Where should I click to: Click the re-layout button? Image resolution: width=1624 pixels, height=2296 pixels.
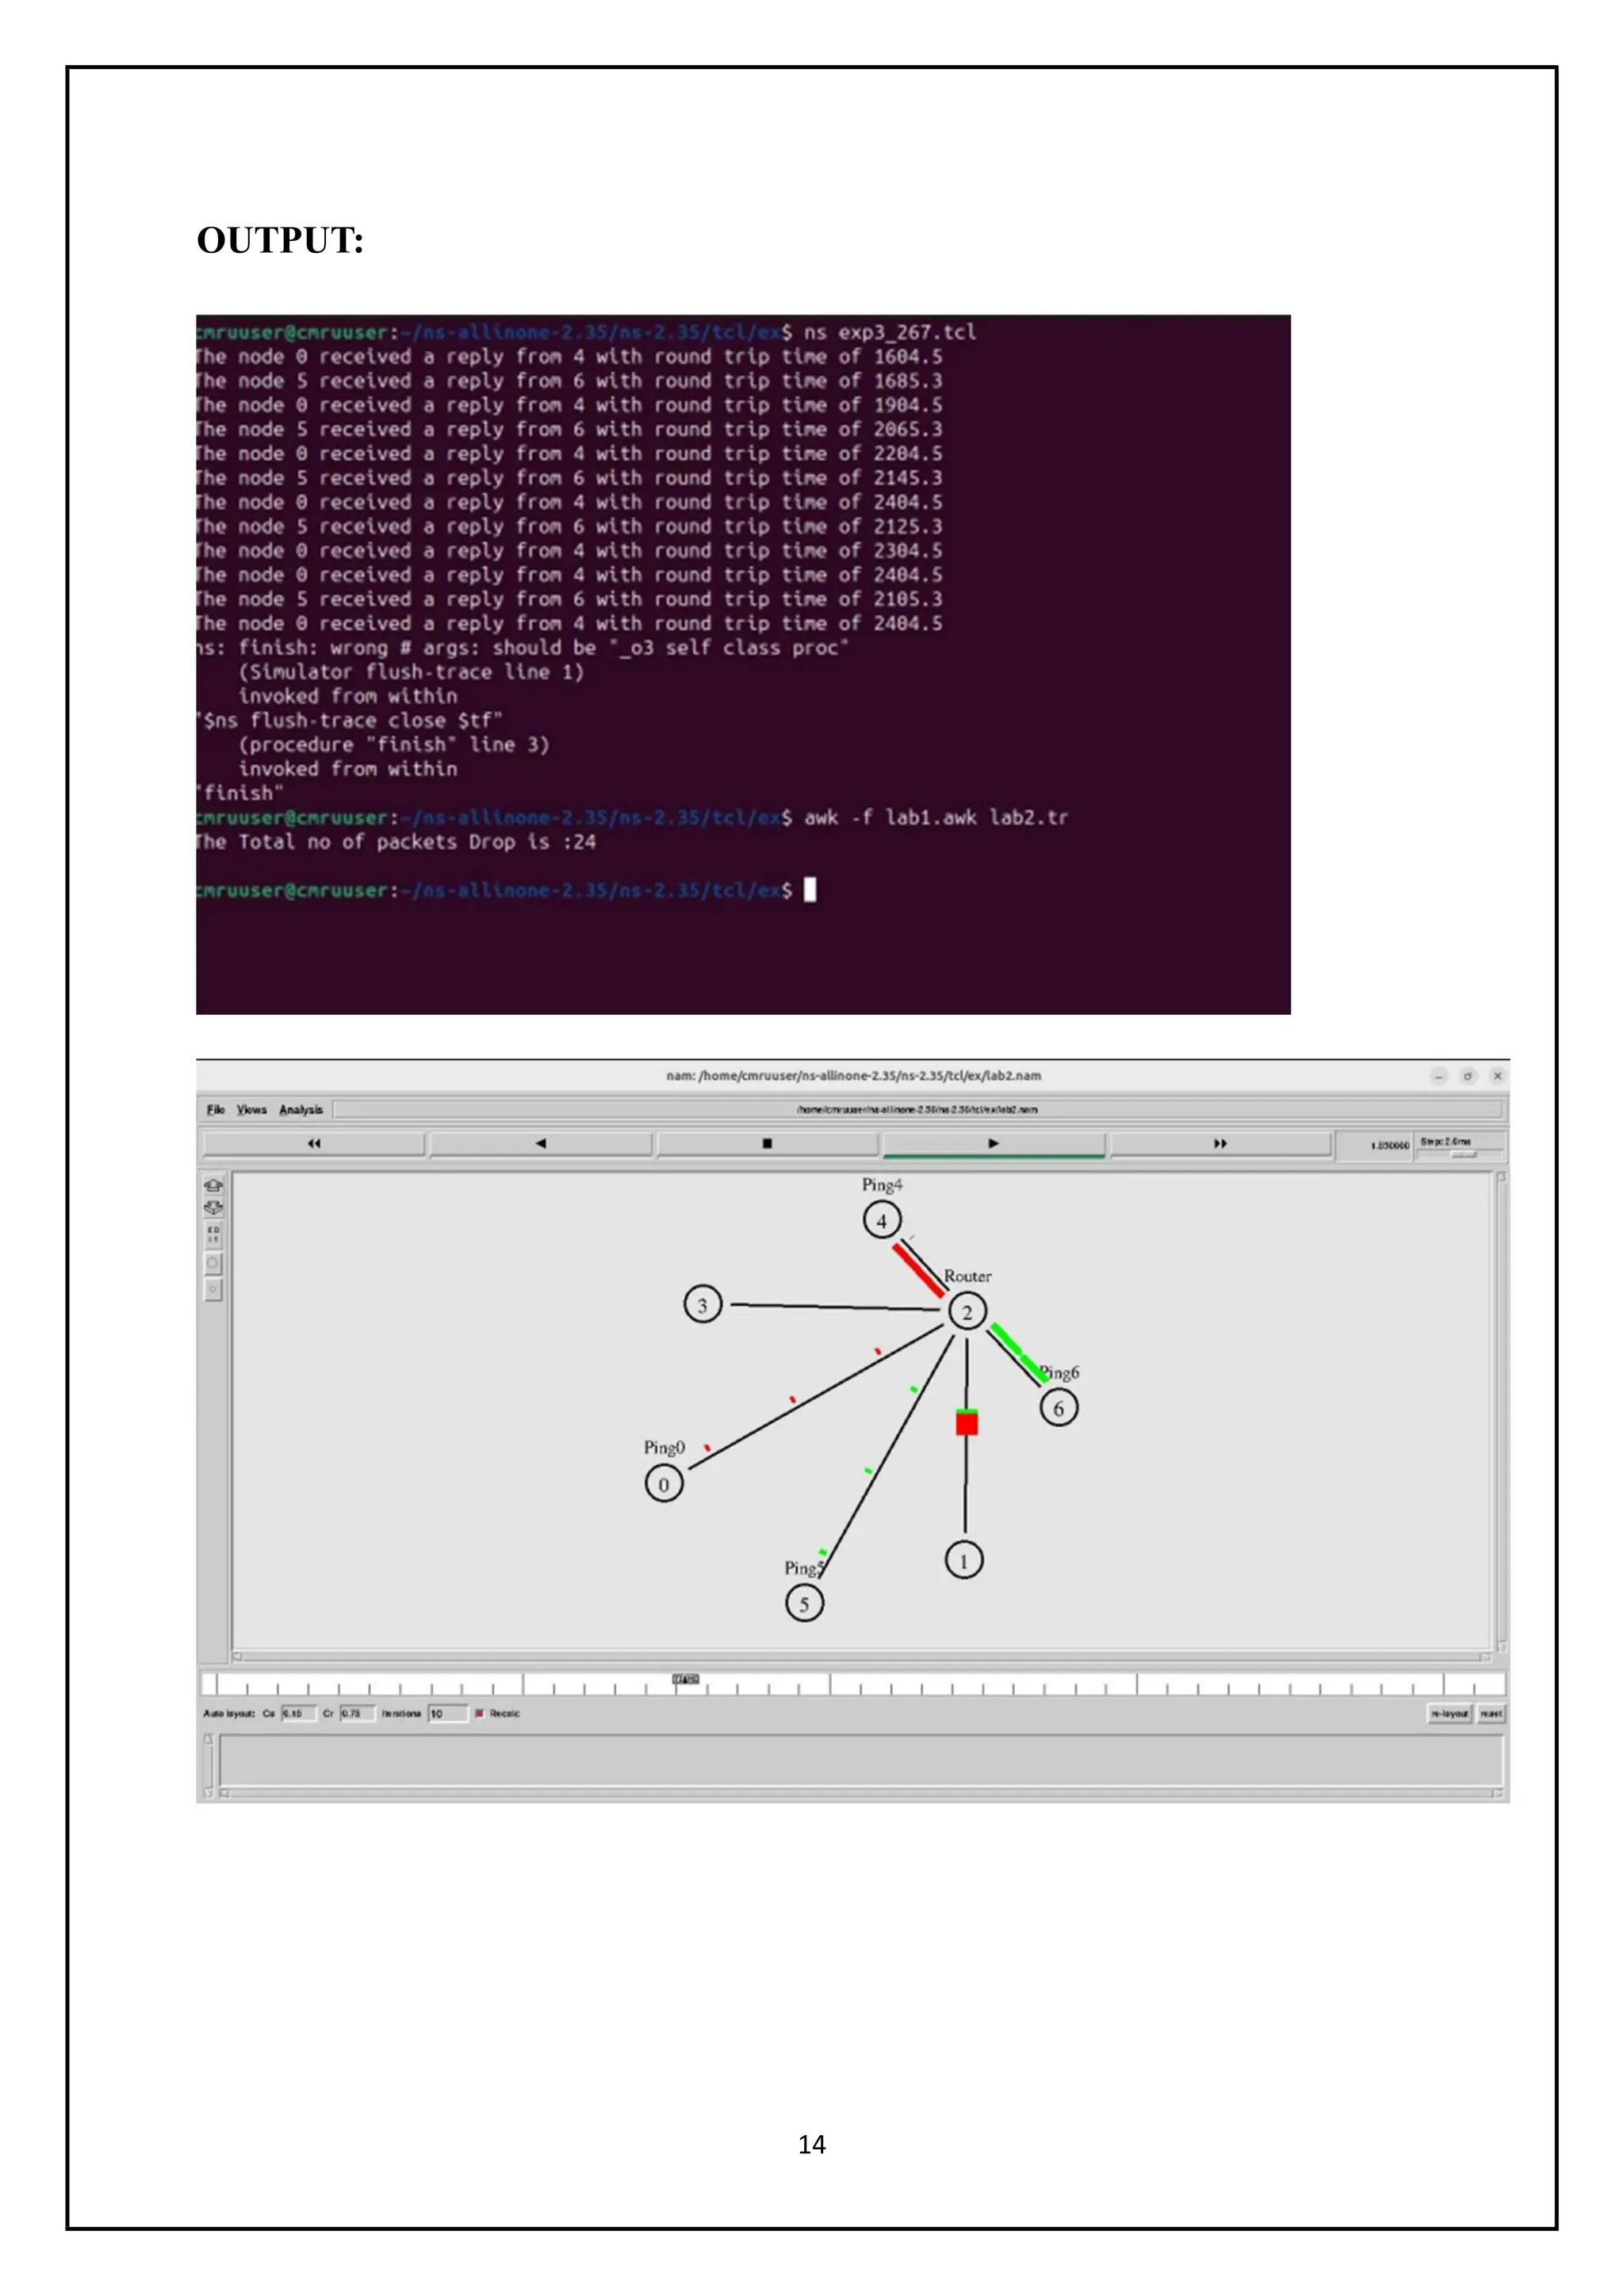(1449, 1713)
